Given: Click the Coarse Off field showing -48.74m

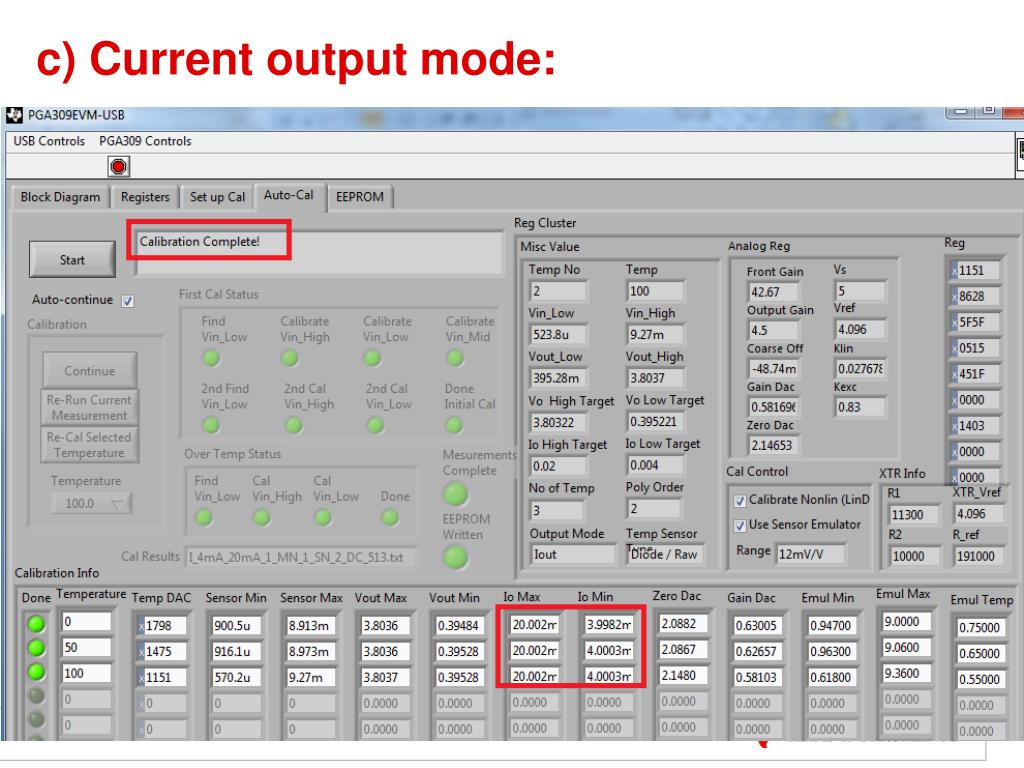Looking at the screenshot, I should pyautogui.click(x=773, y=369).
